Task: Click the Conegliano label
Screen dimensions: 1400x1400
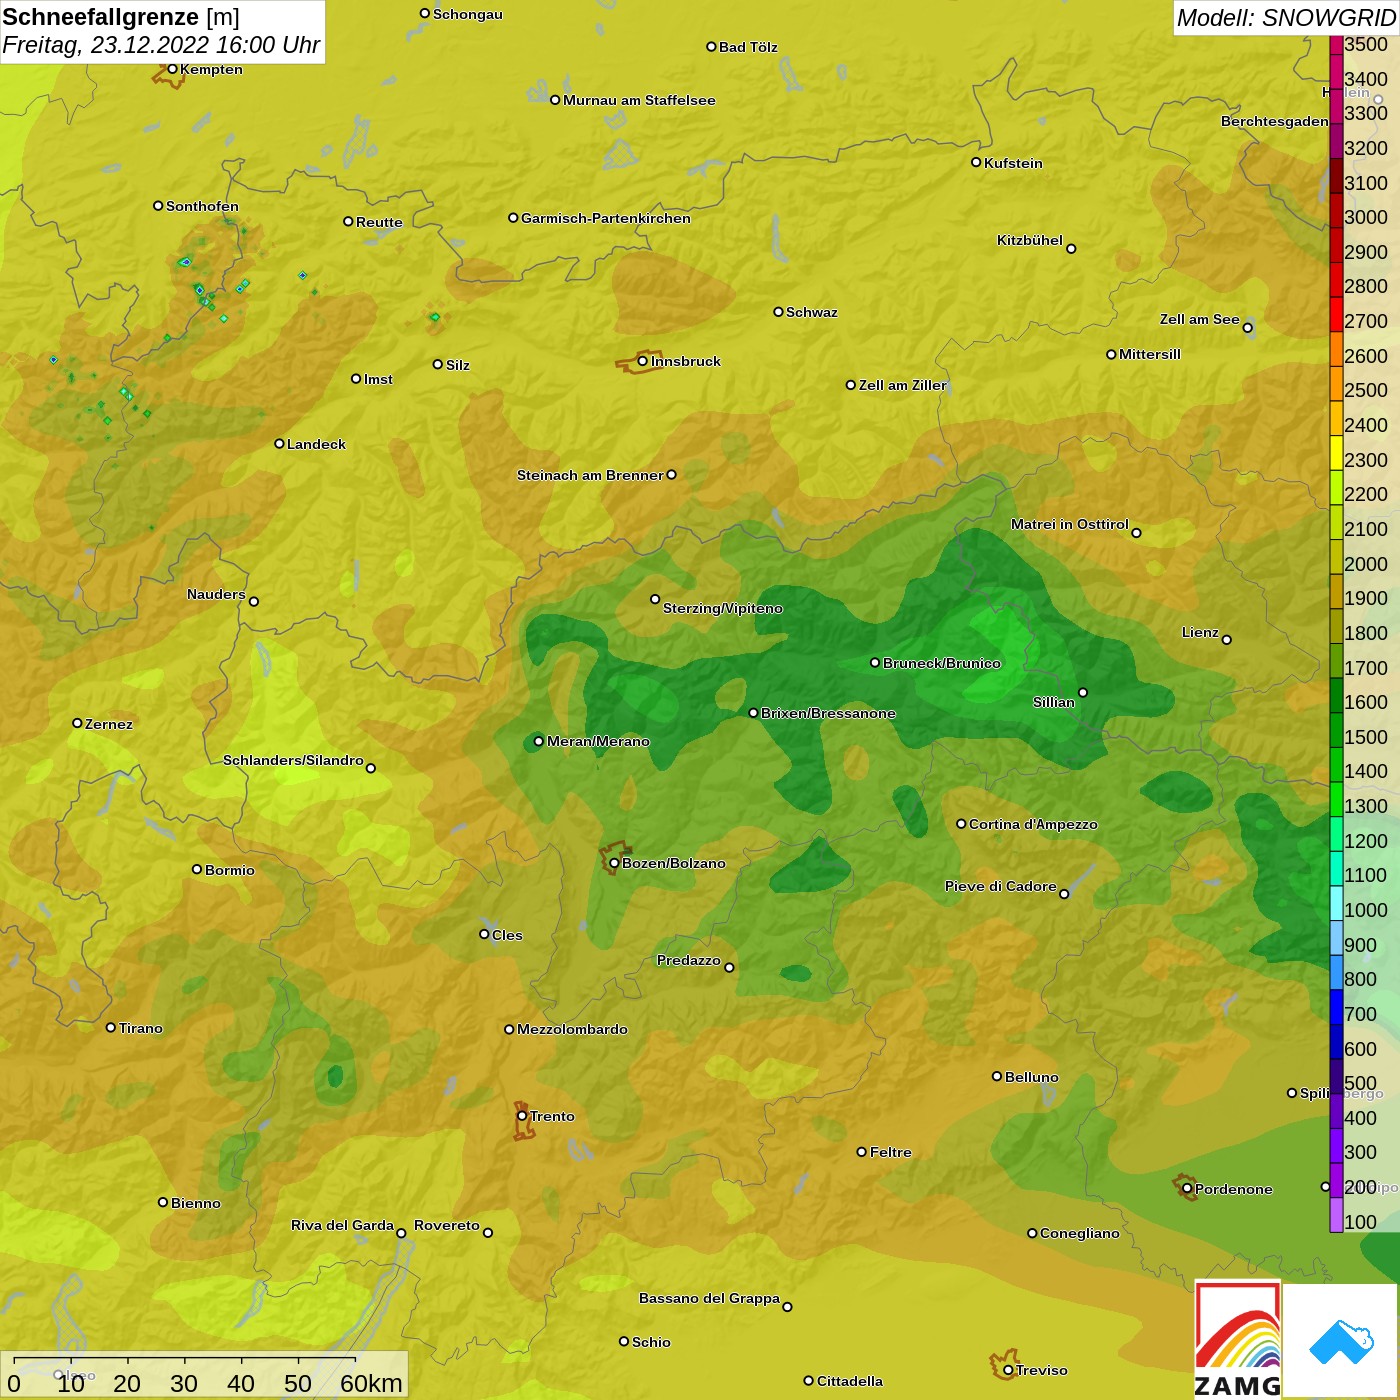Action: click(1080, 1233)
